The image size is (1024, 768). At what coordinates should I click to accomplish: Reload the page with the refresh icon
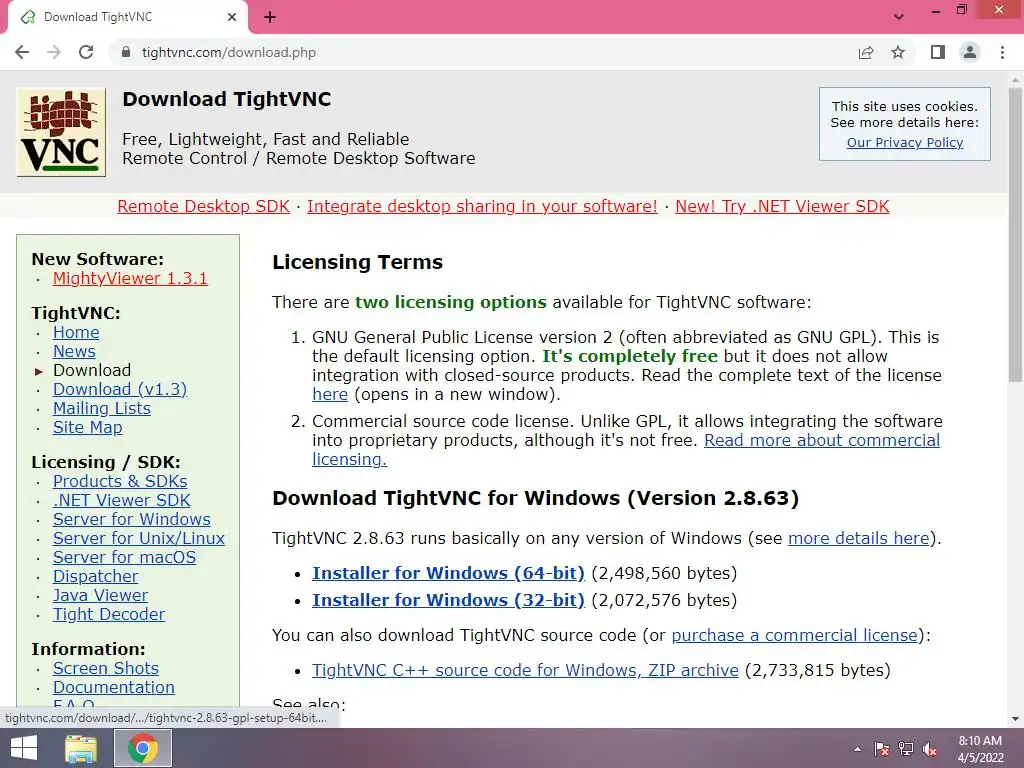tap(86, 52)
